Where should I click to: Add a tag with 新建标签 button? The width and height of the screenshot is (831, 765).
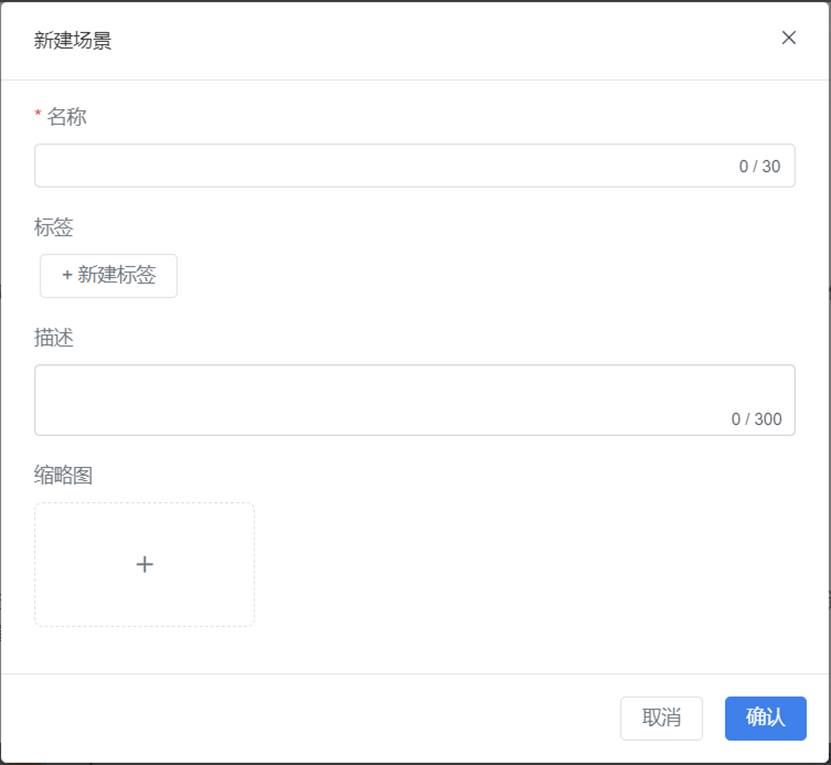click(x=109, y=276)
